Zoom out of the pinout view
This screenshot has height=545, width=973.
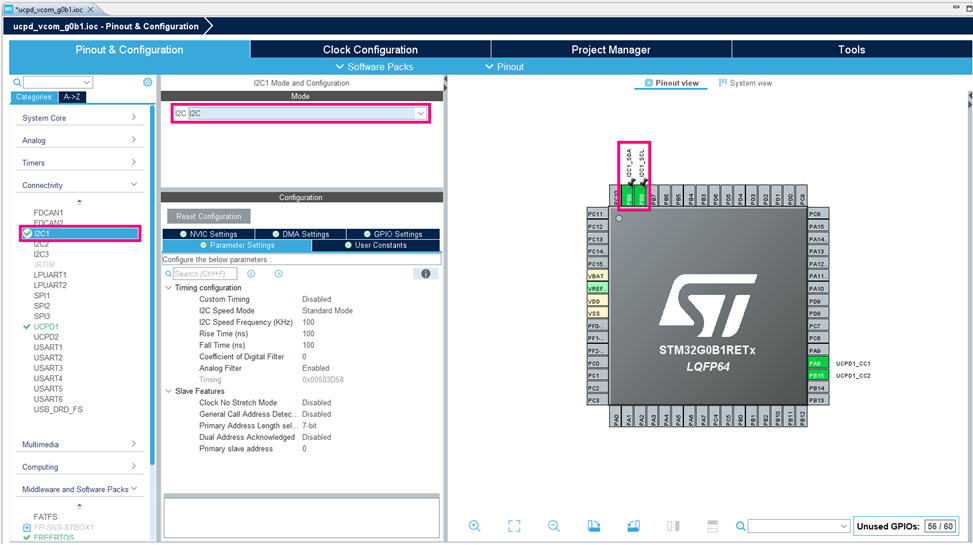pyautogui.click(x=554, y=526)
